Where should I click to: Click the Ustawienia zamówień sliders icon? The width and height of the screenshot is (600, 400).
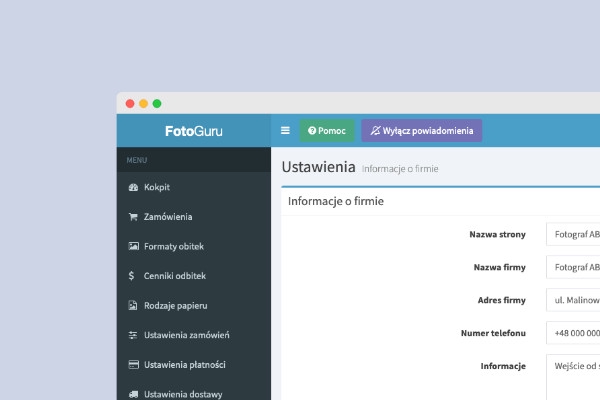coord(133,335)
